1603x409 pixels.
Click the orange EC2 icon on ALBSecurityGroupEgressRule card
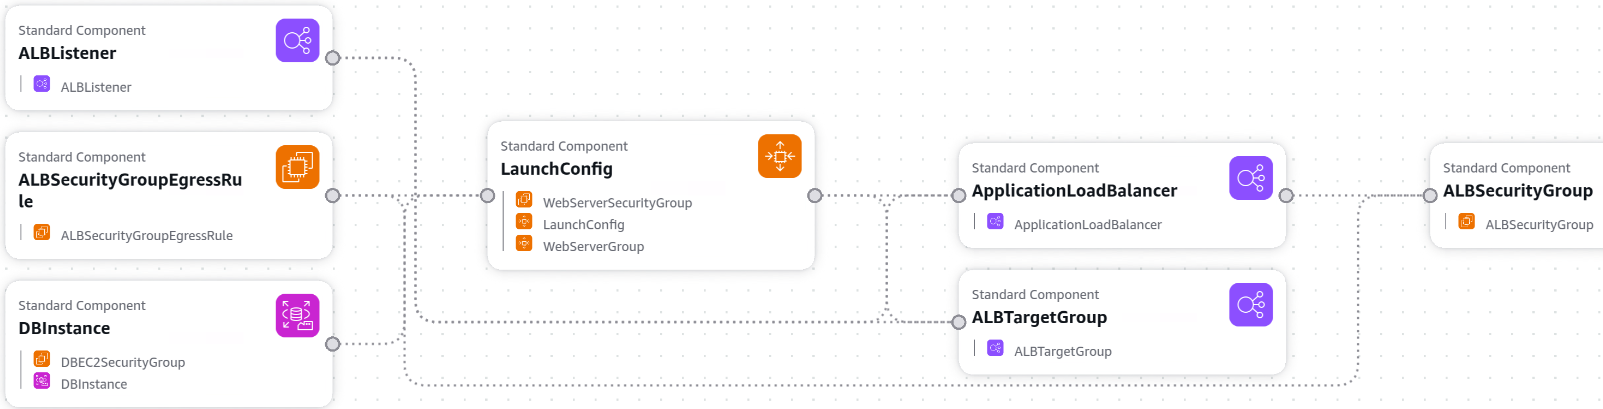[x=297, y=167]
